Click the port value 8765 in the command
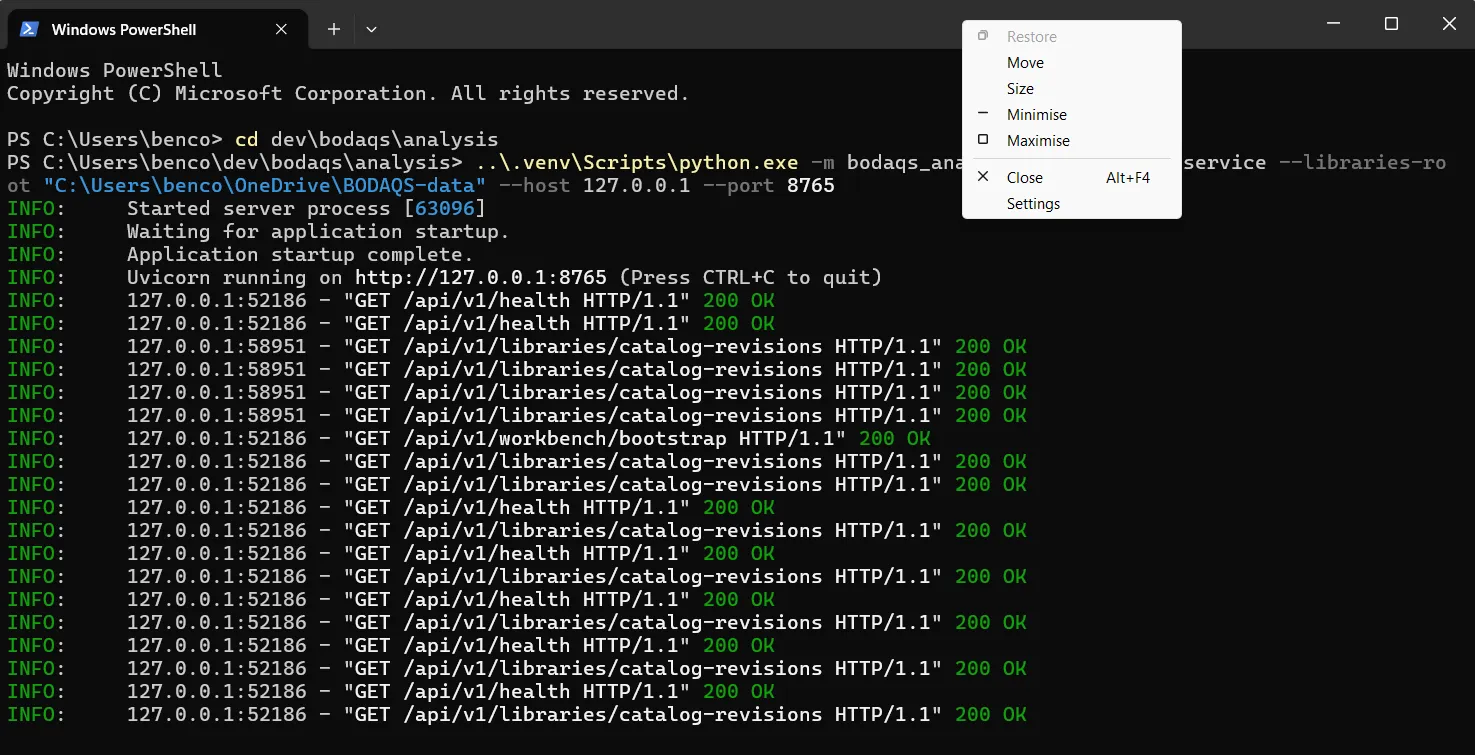 point(810,185)
